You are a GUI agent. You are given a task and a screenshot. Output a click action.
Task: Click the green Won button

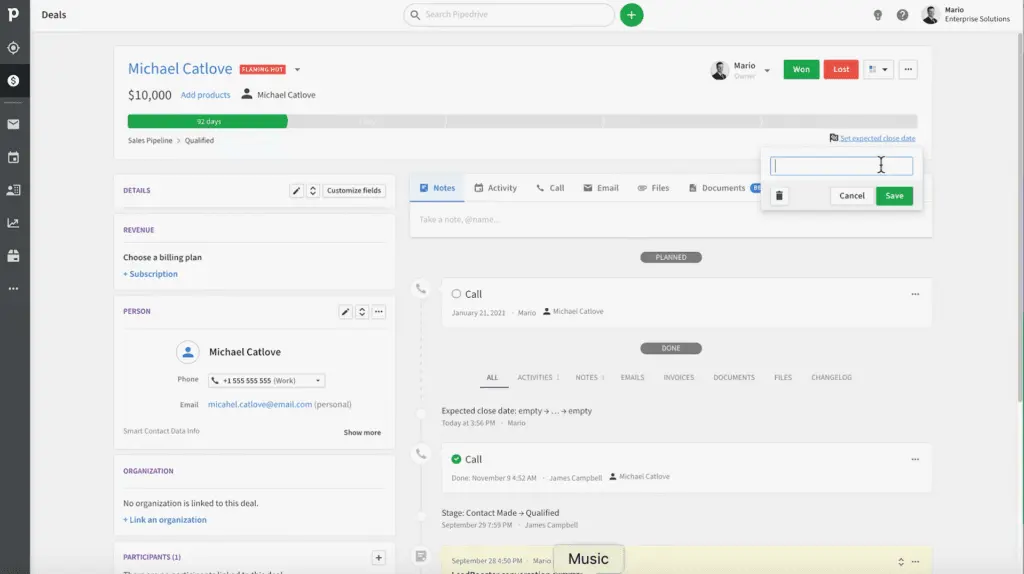pos(801,69)
